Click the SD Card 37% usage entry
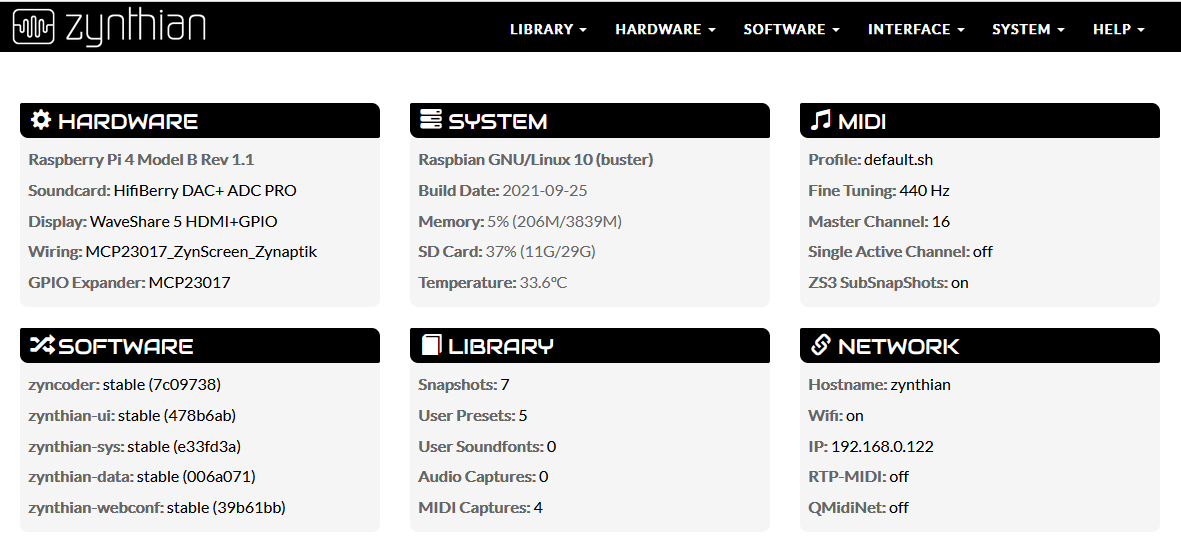Screen dimensions: 1181x555 pos(507,252)
